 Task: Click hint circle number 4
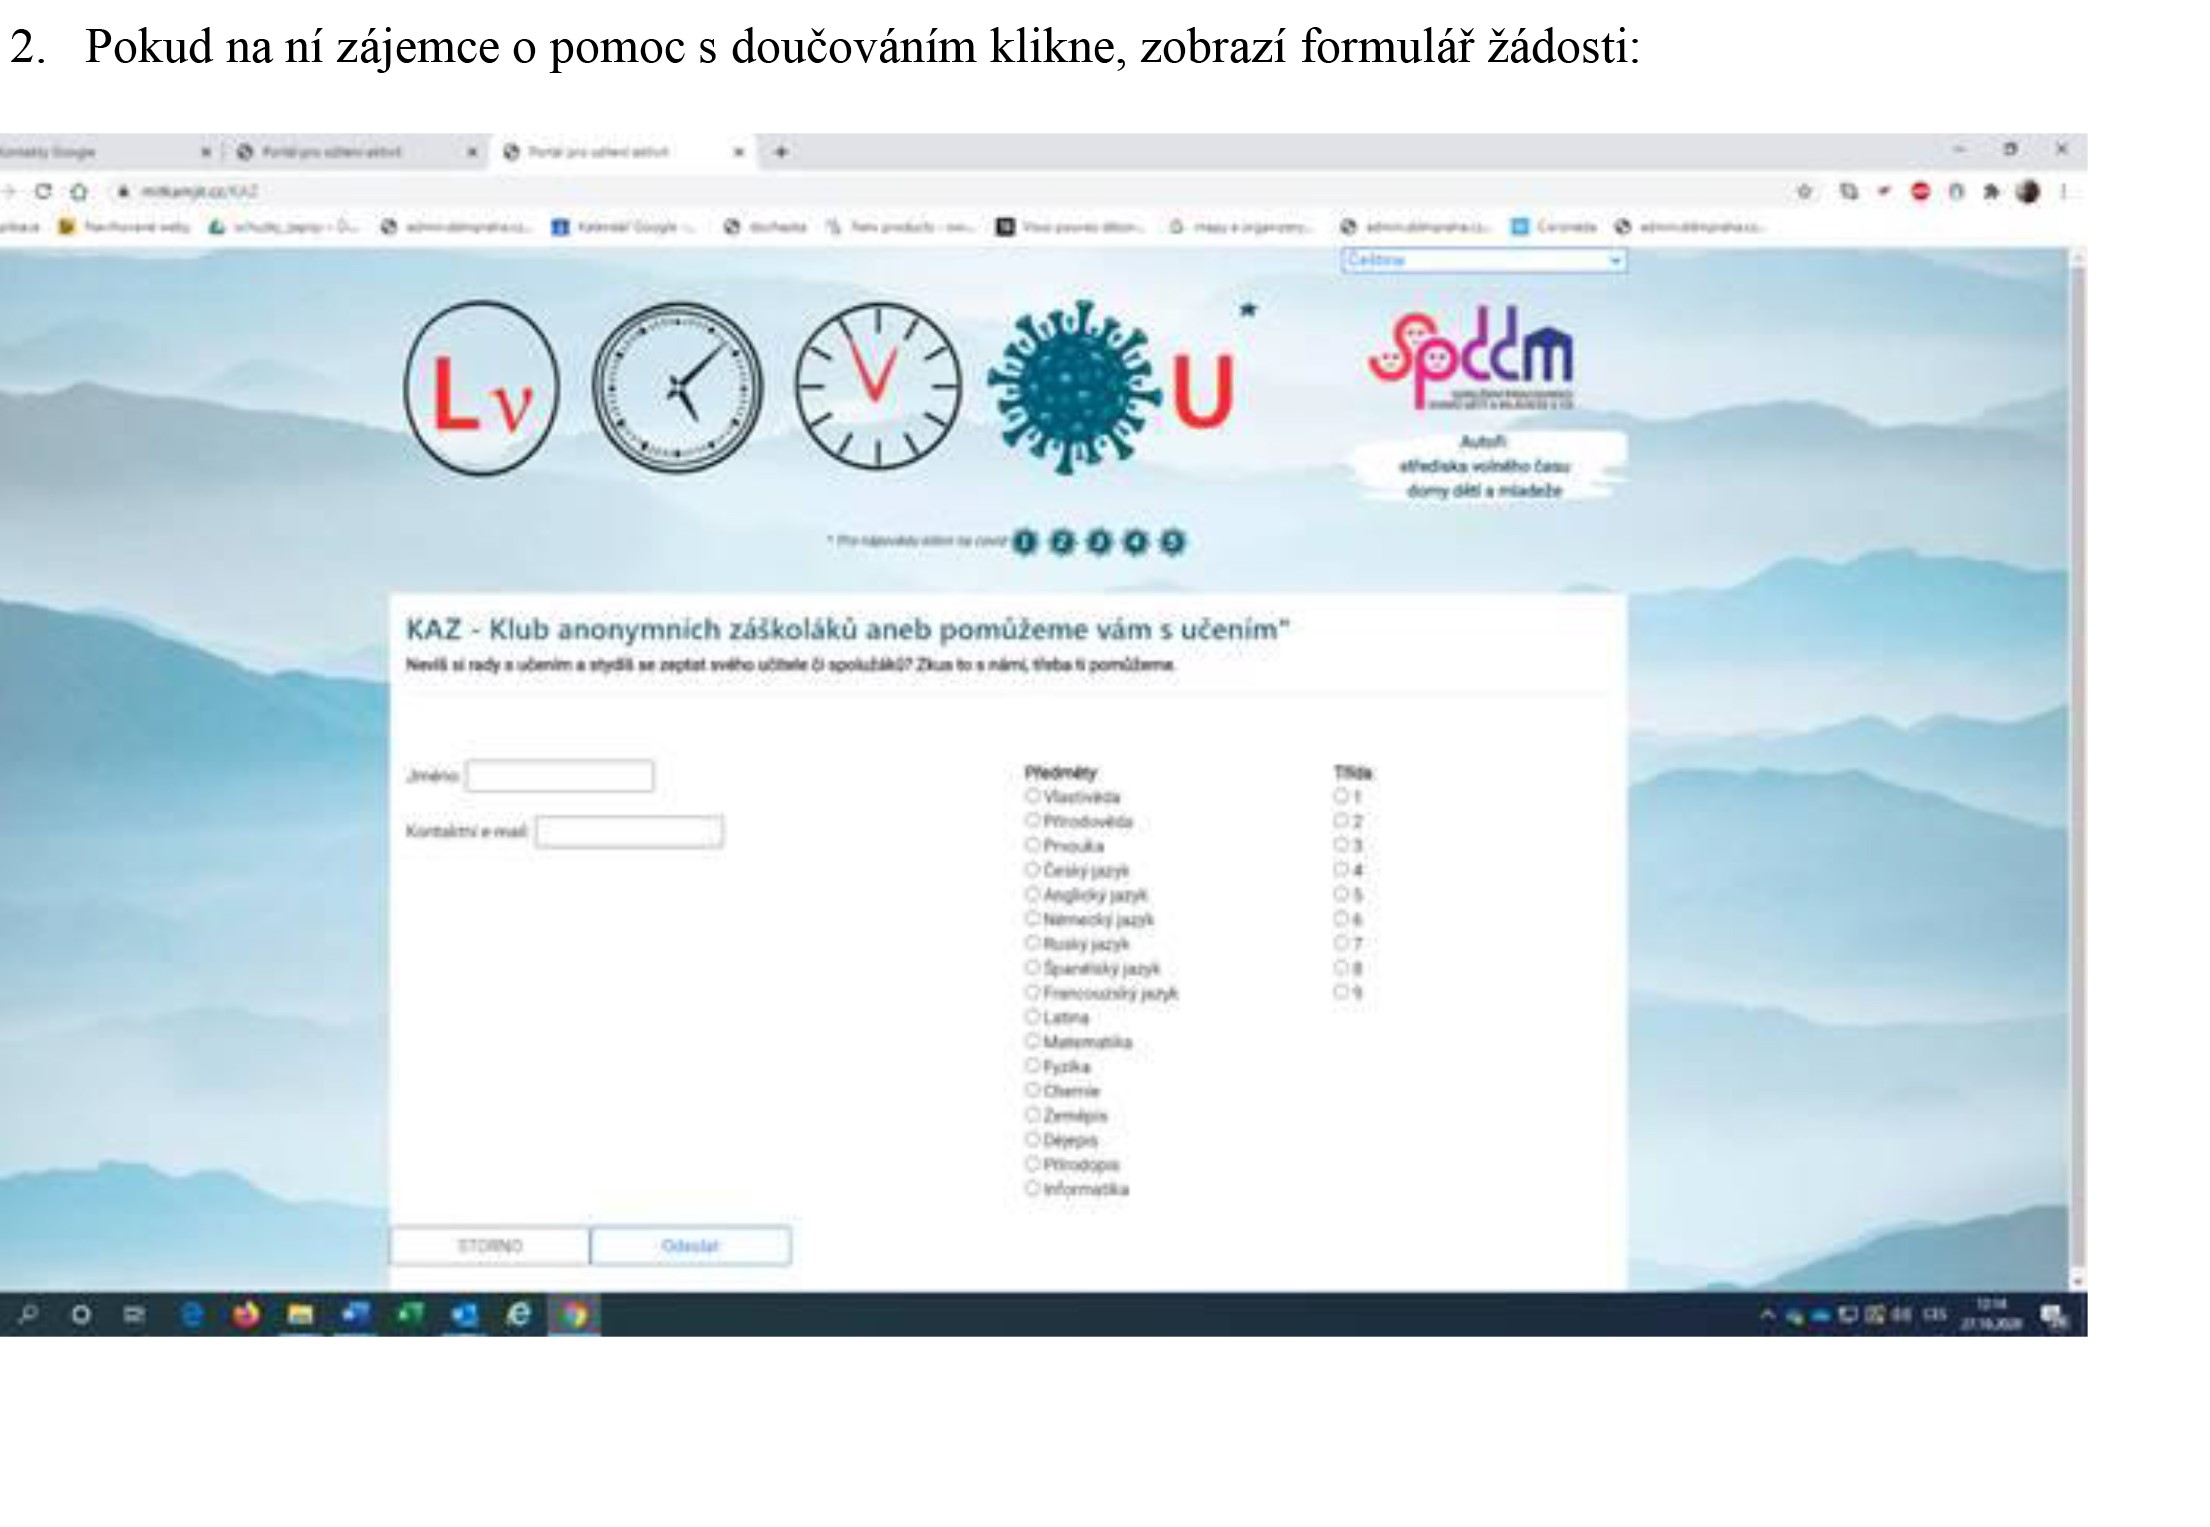(1135, 542)
